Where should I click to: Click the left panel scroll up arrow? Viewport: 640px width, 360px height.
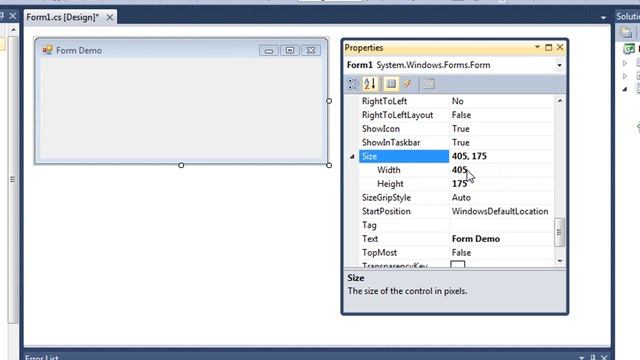(x=13, y=30)
